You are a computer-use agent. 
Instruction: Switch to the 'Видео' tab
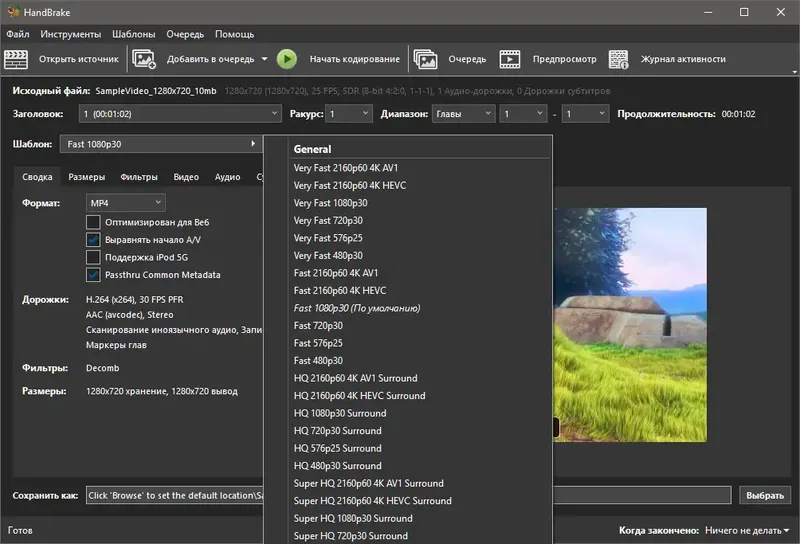coord(186,177)
